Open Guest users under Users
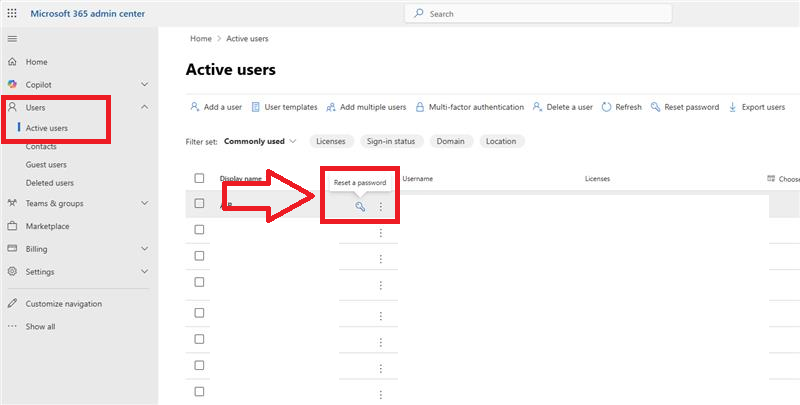 (x=46, y=165)
